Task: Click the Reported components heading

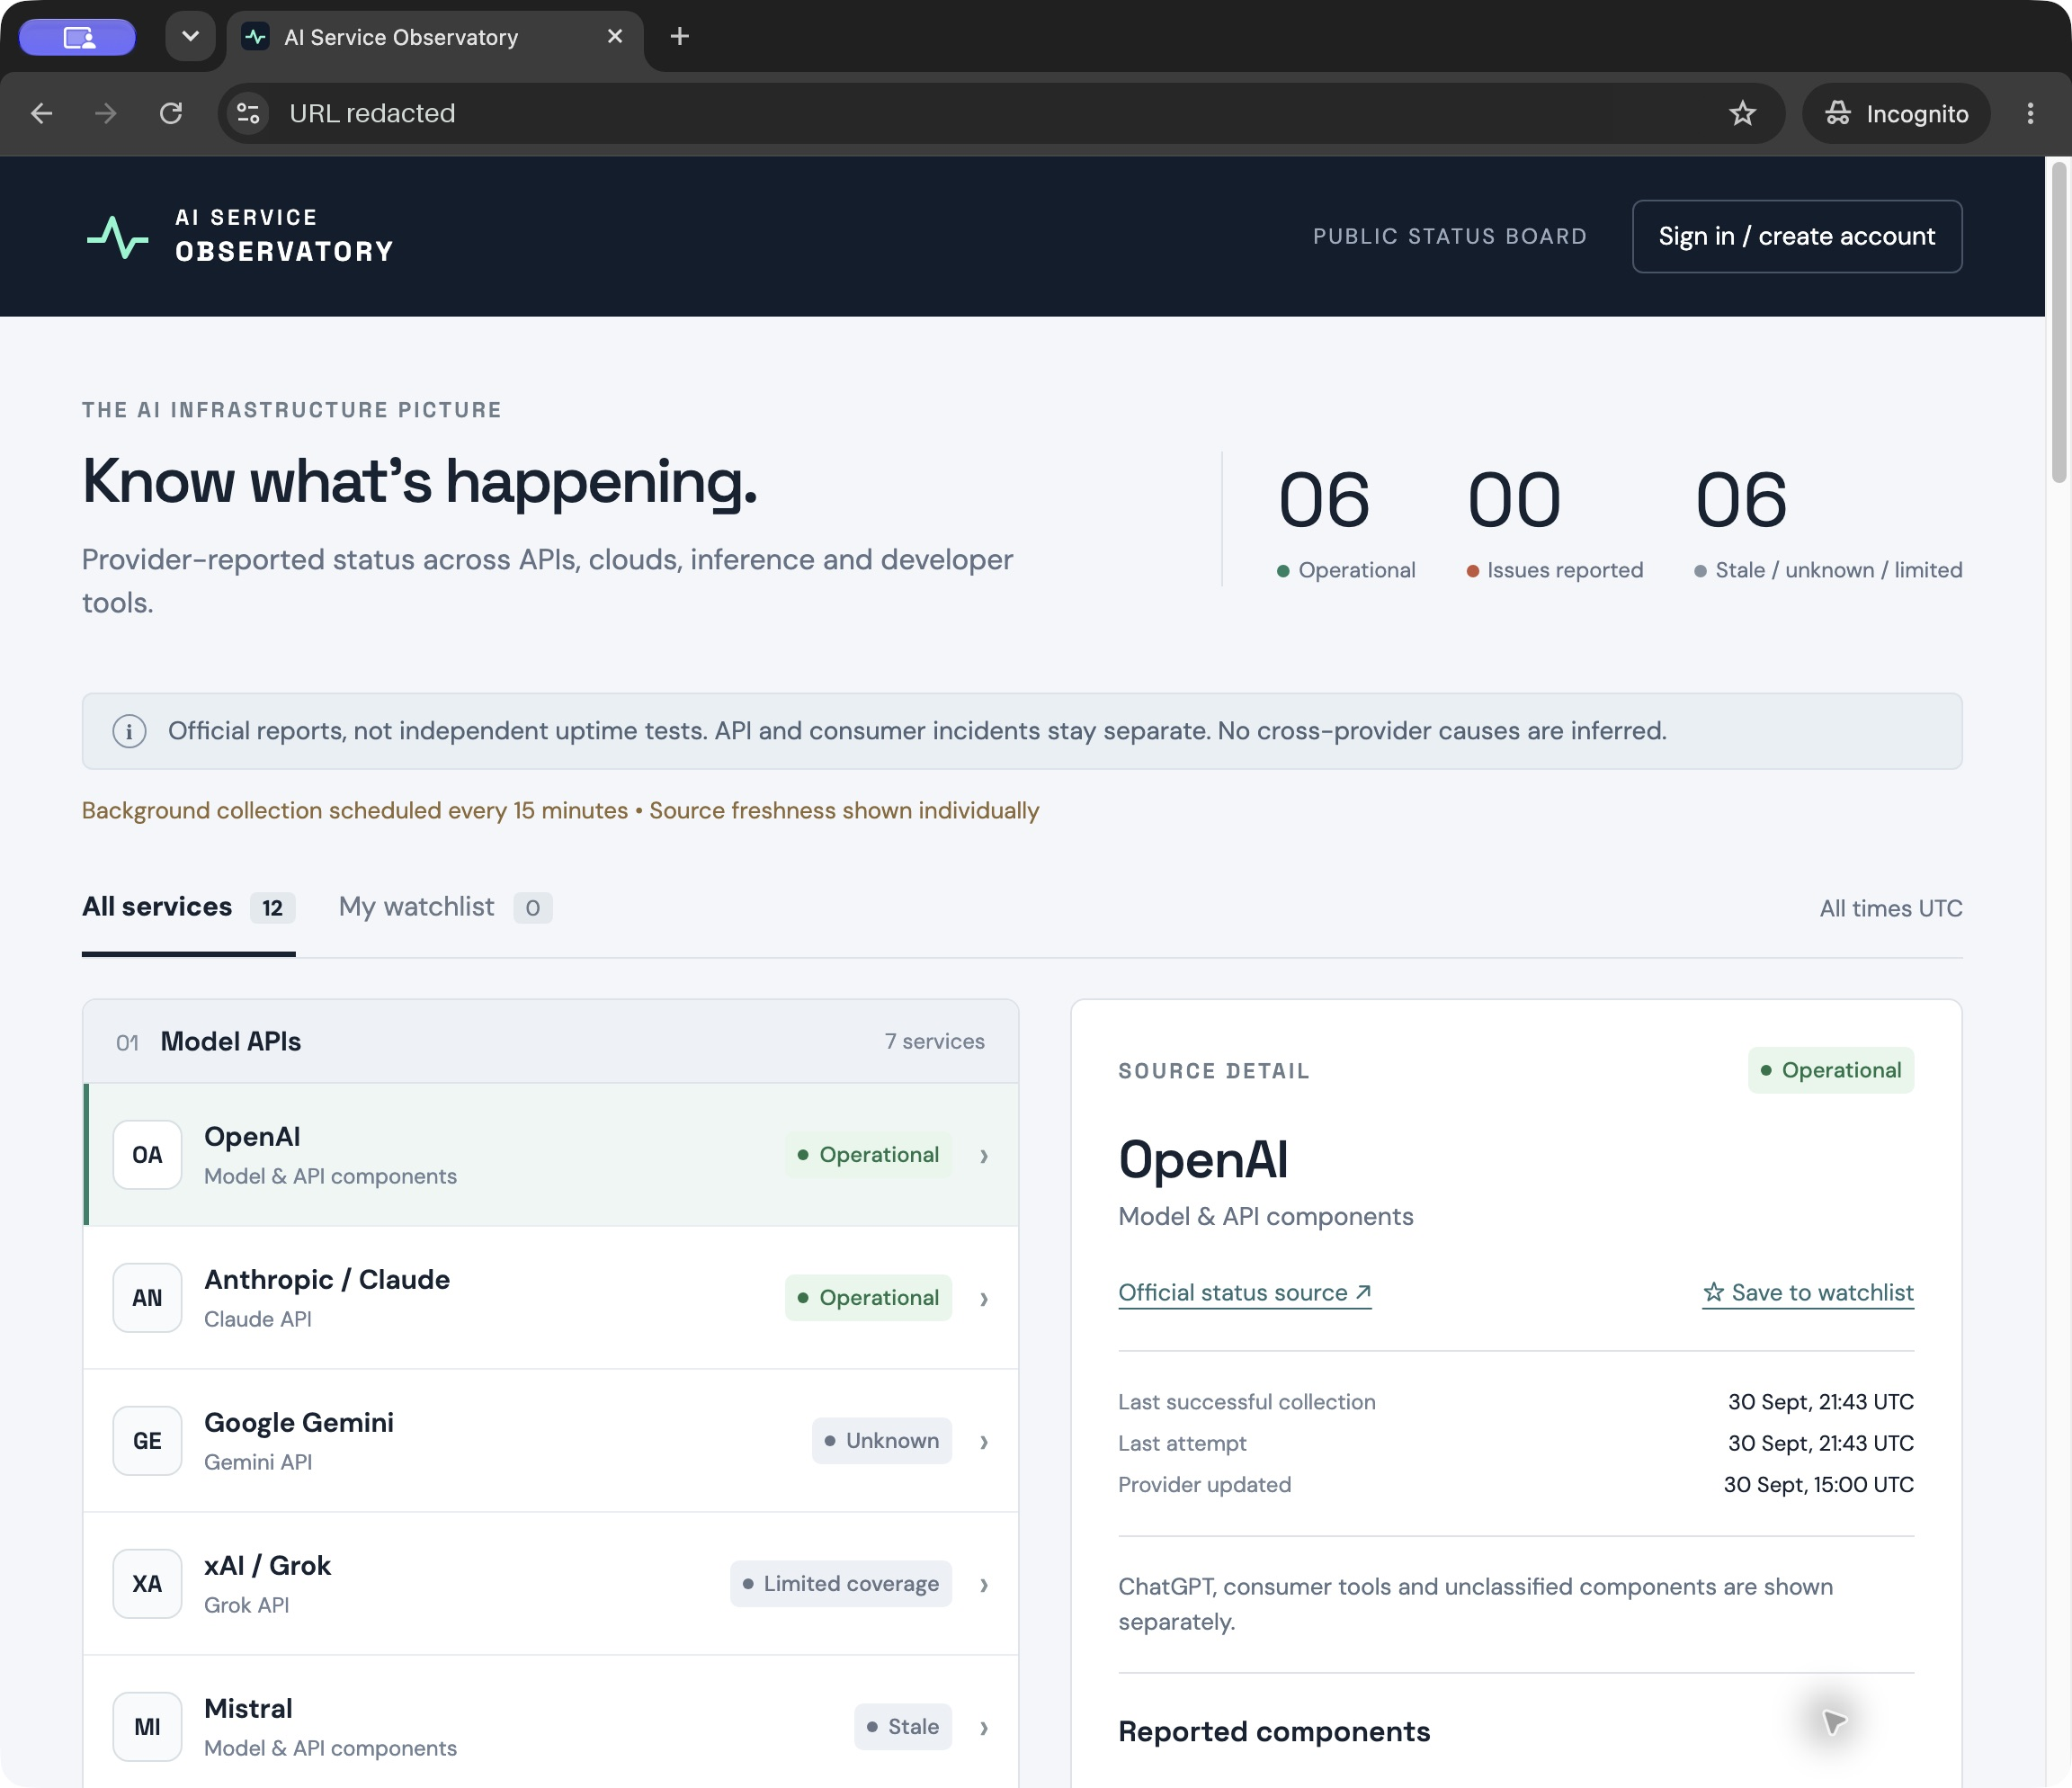Action: point(1274,1732)
